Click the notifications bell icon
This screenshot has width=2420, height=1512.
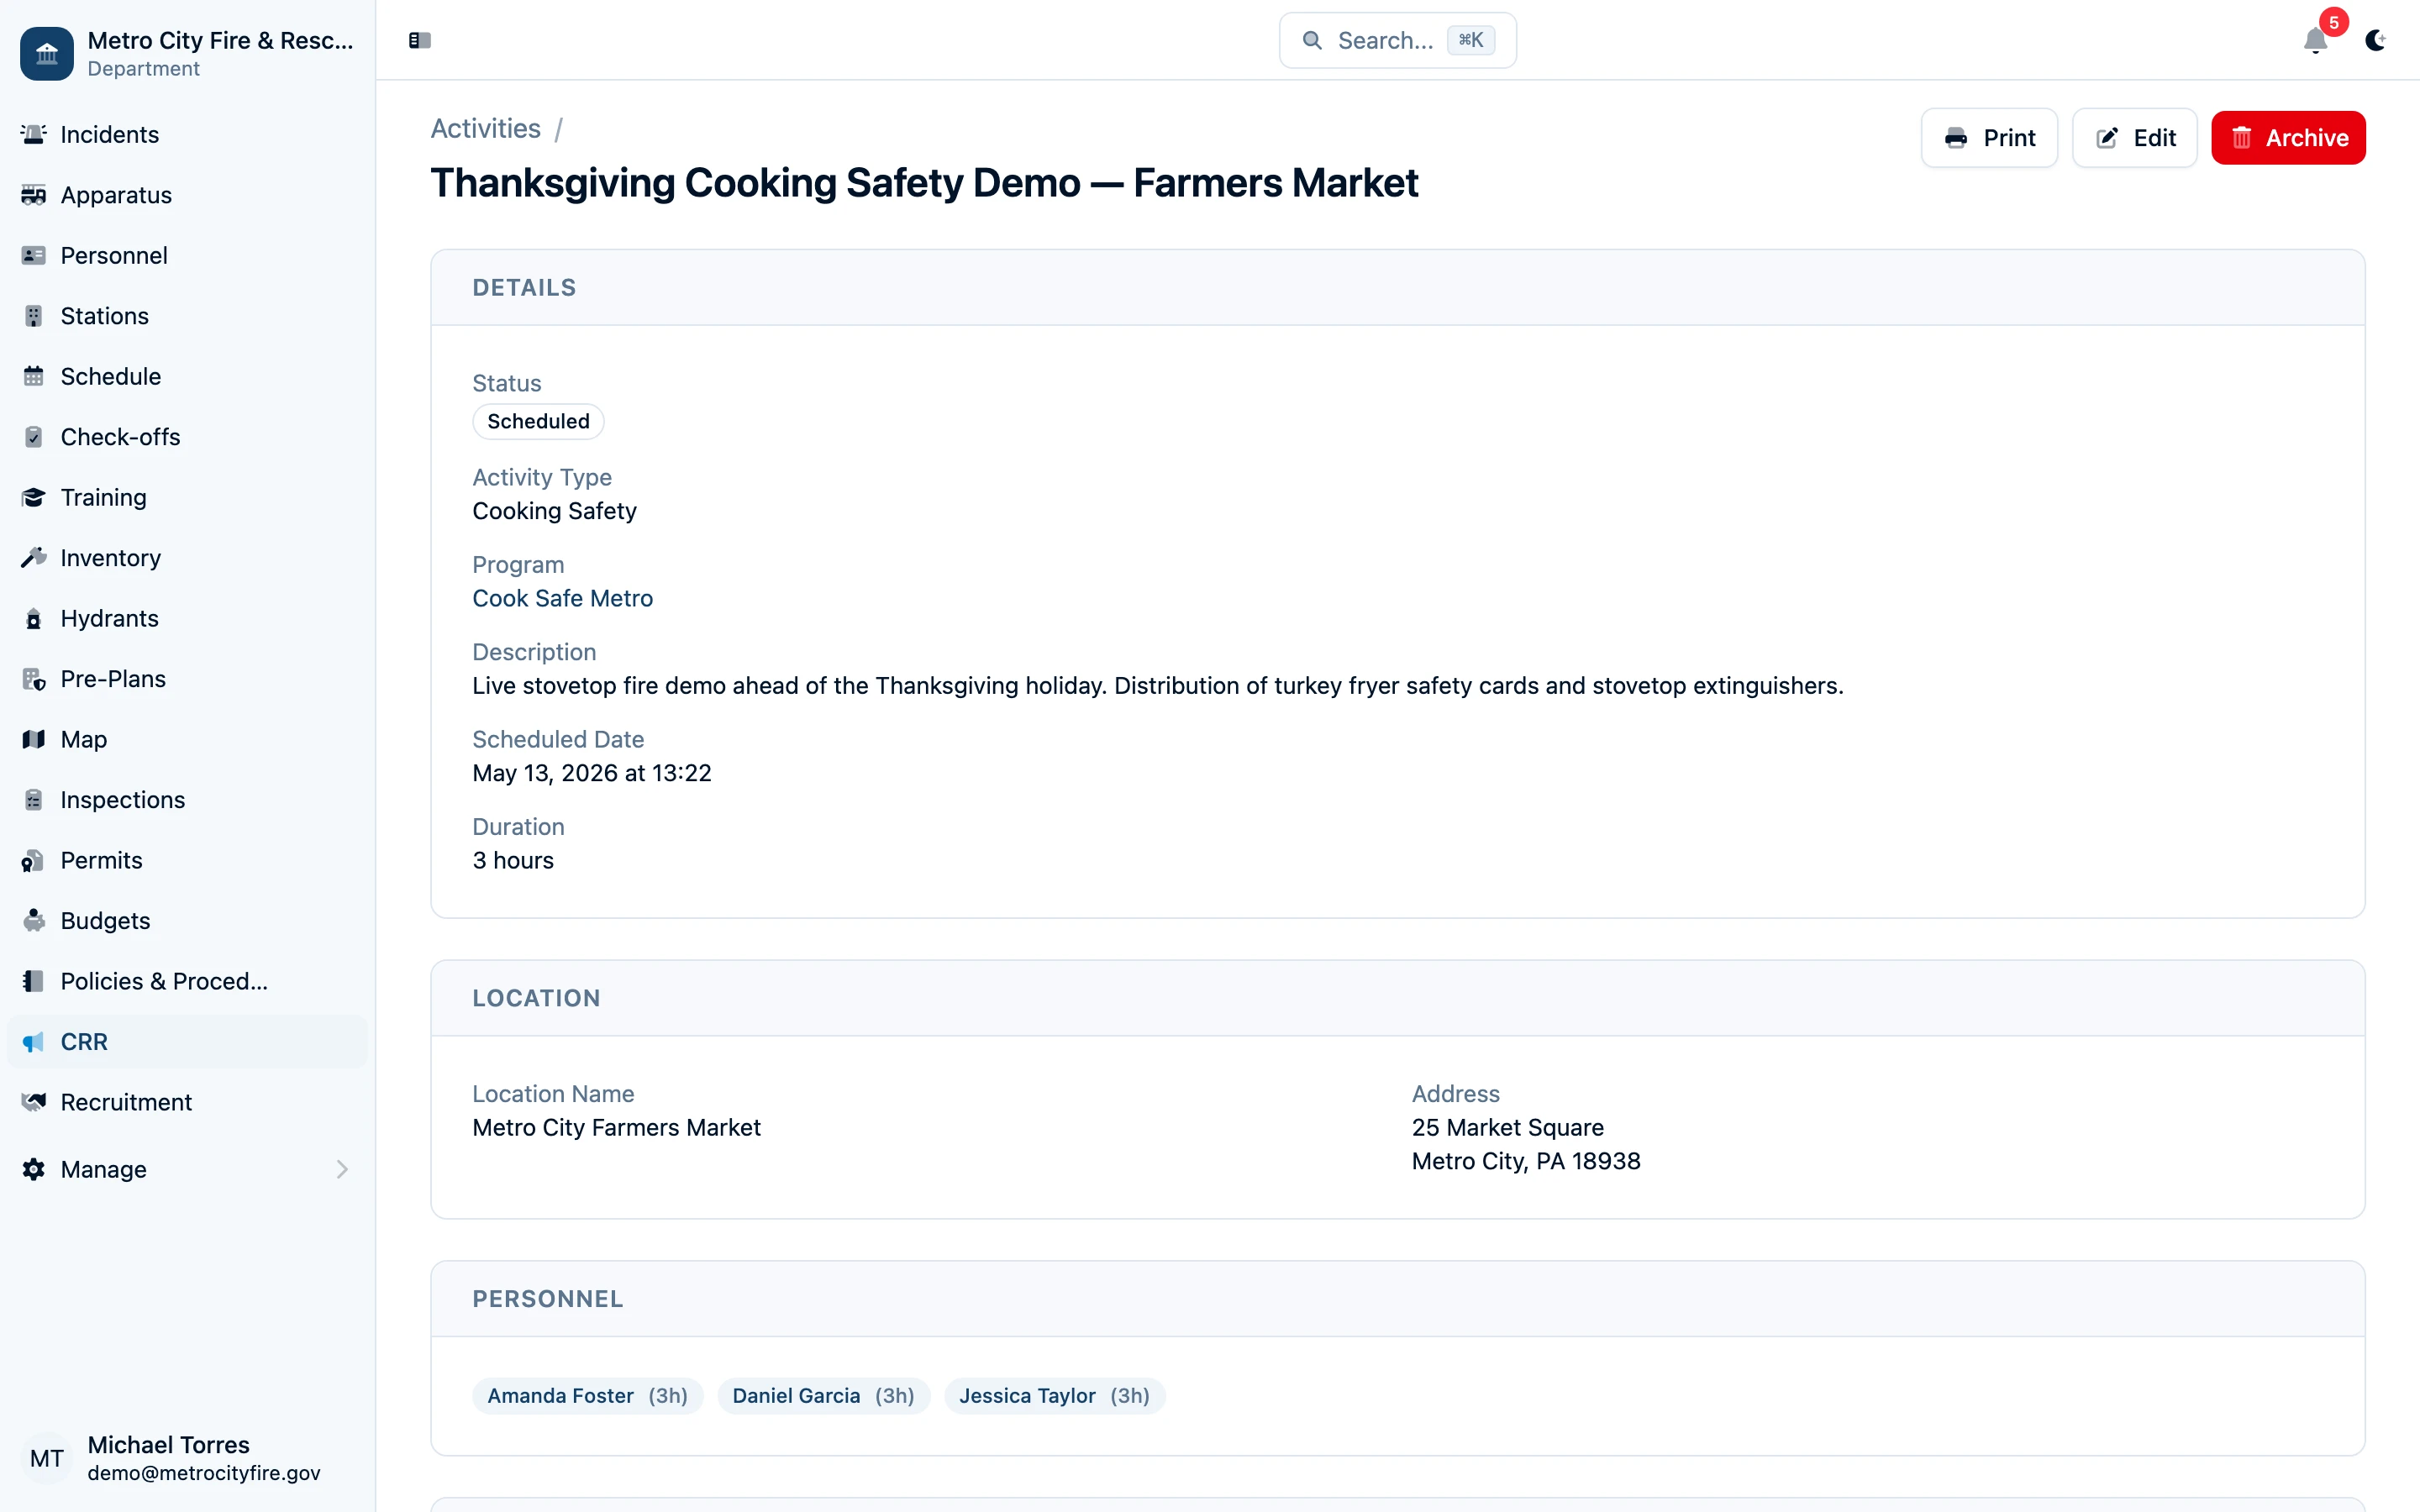(2314, 41)
